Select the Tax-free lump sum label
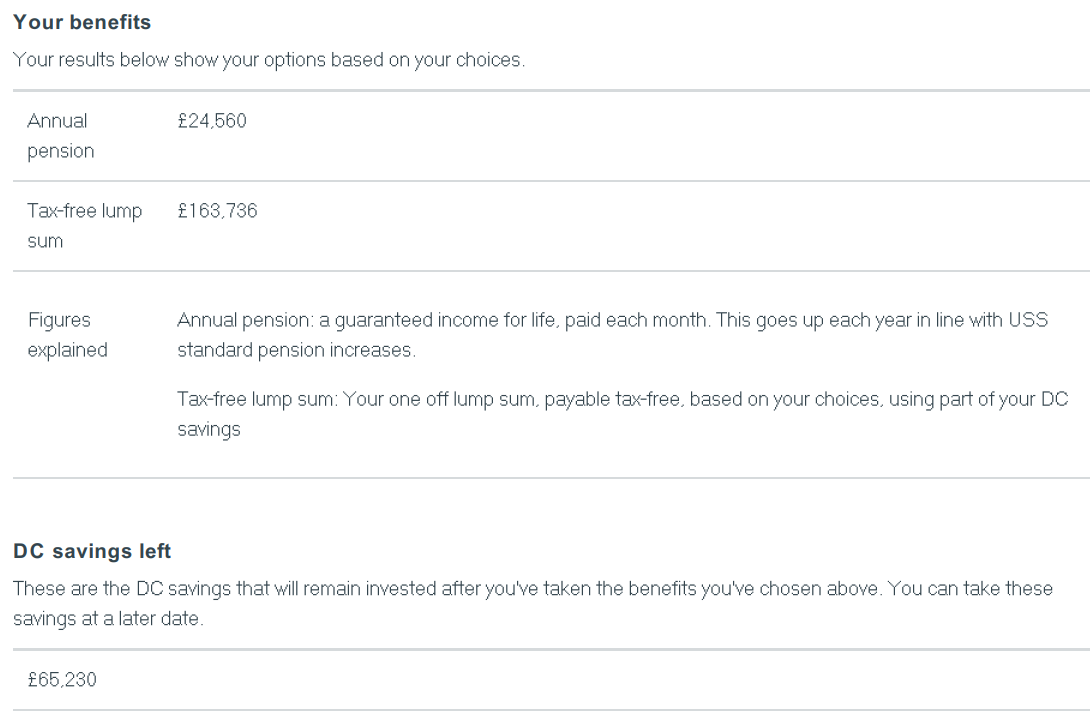The width and height of the screenshot is (1090, 715). click(85, 226)
